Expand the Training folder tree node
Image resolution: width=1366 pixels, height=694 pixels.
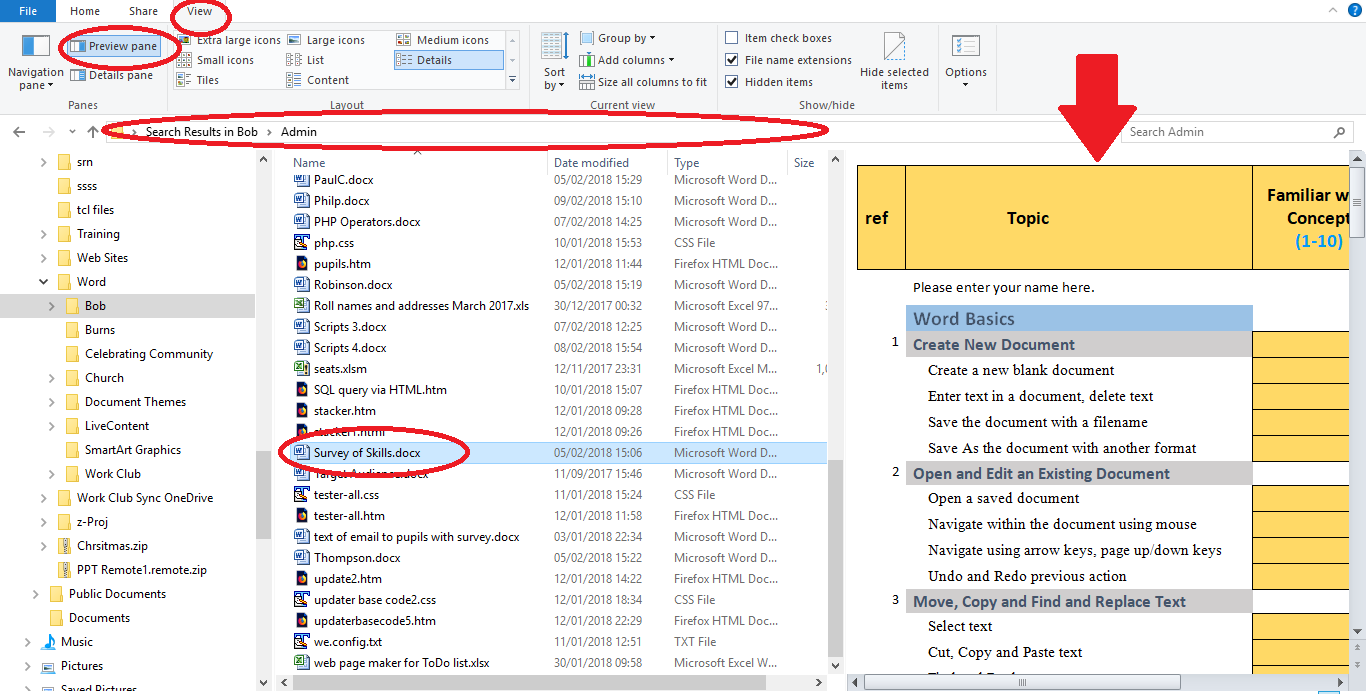click(x=43, y=234)
